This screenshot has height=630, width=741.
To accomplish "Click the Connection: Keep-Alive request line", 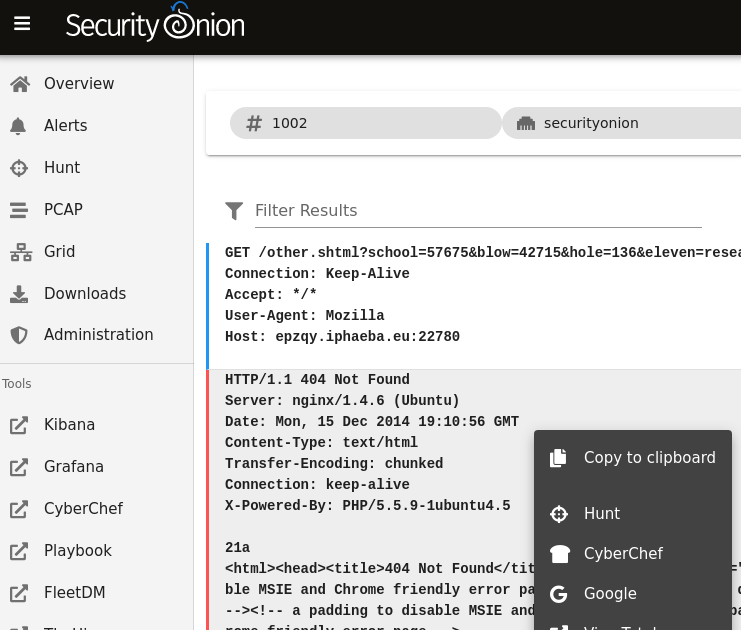I will [317, 274].
